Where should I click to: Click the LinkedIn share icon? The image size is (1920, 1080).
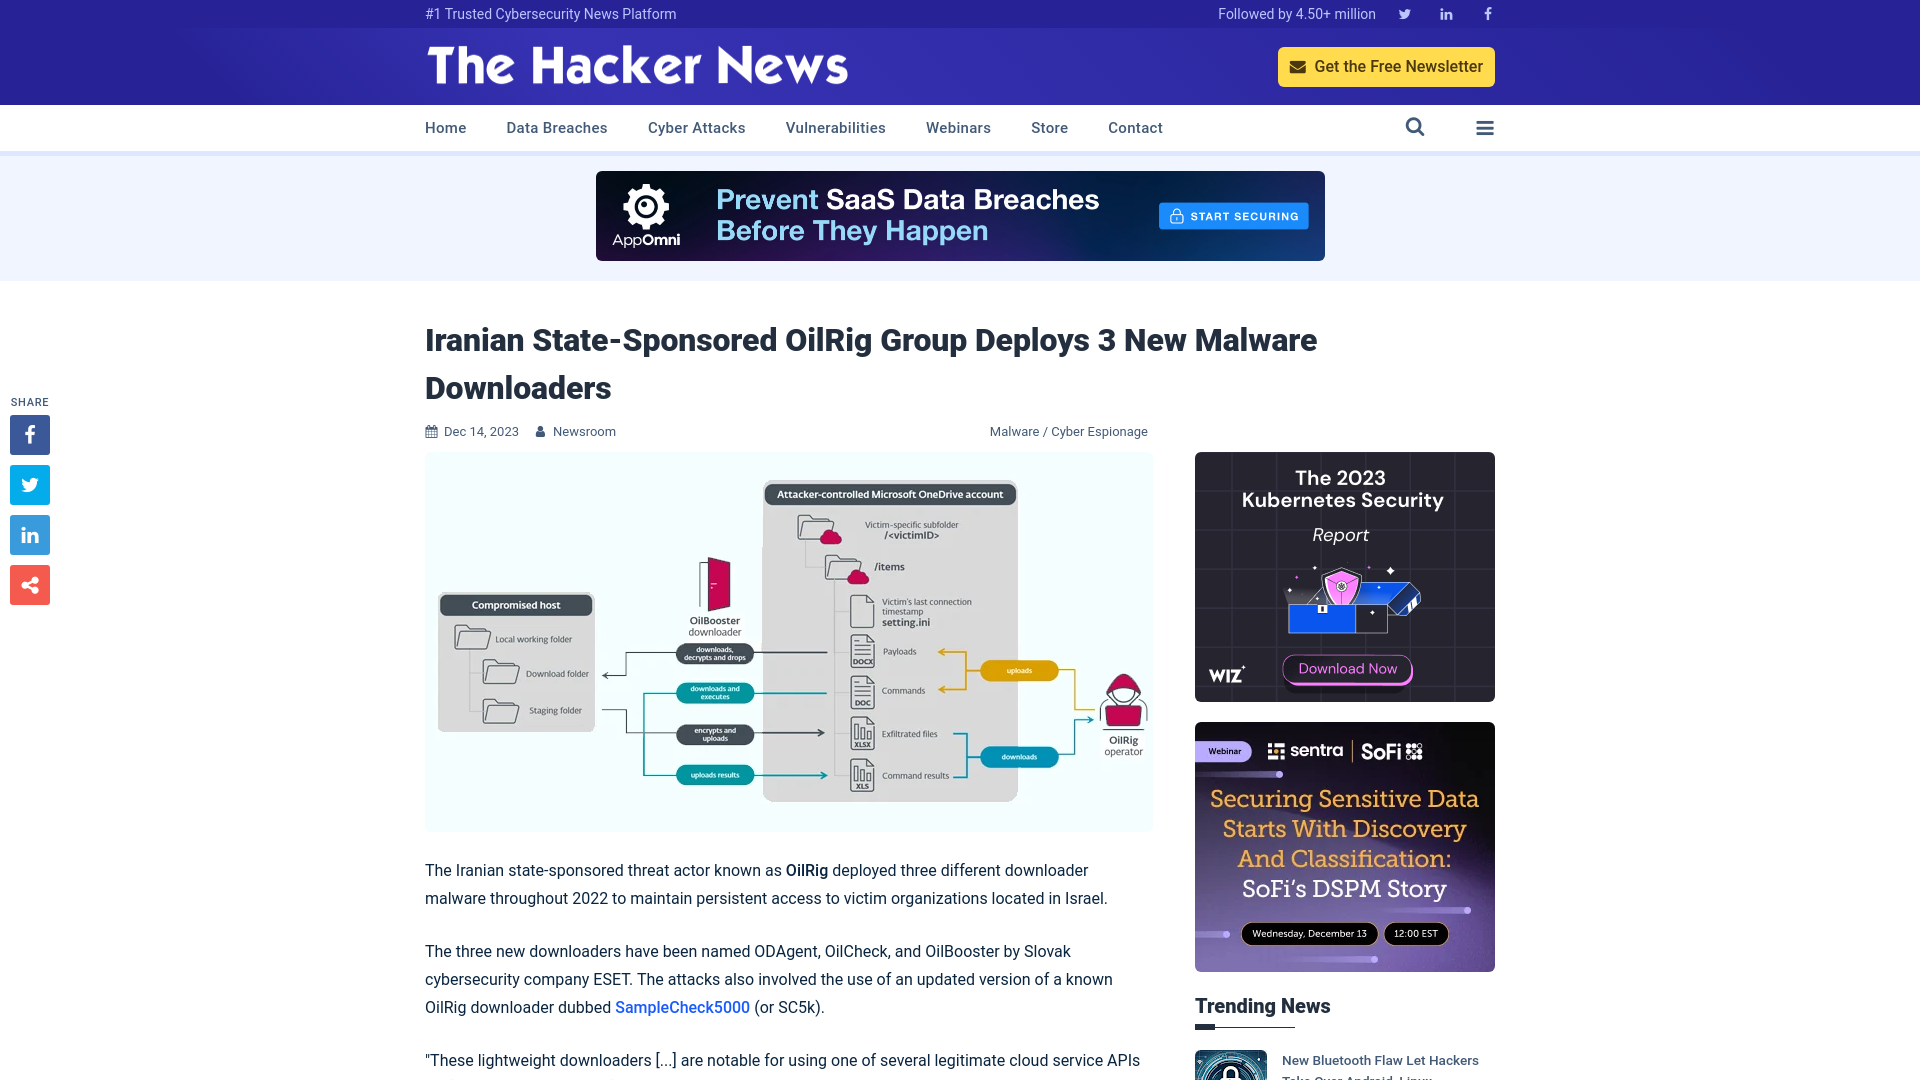(29, 534)
